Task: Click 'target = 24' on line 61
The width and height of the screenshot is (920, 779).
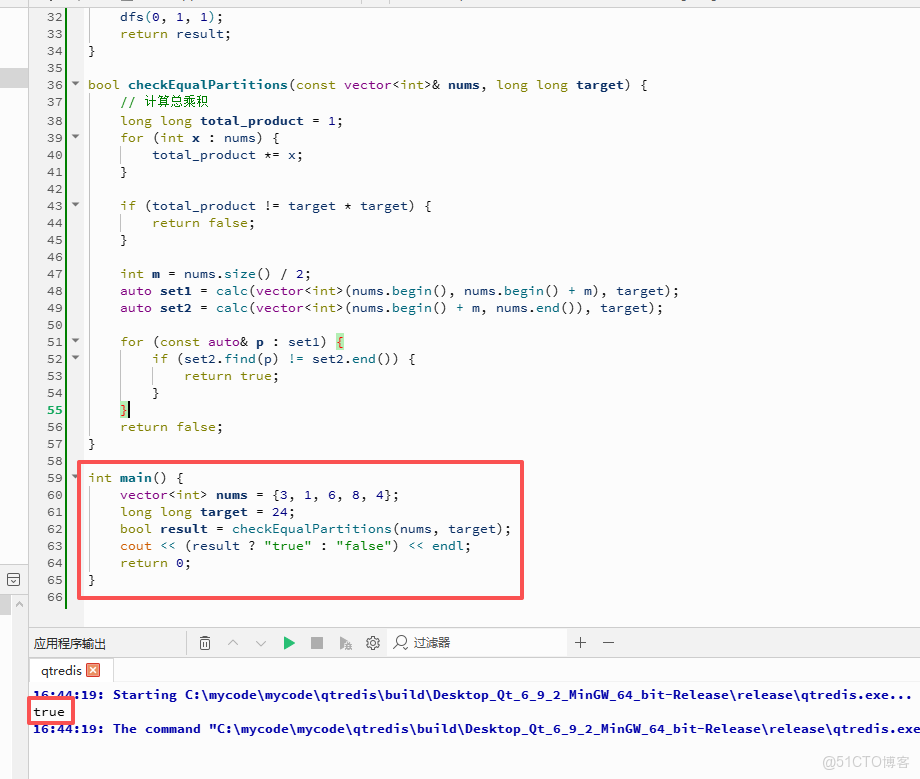Action: click(243, 512)
